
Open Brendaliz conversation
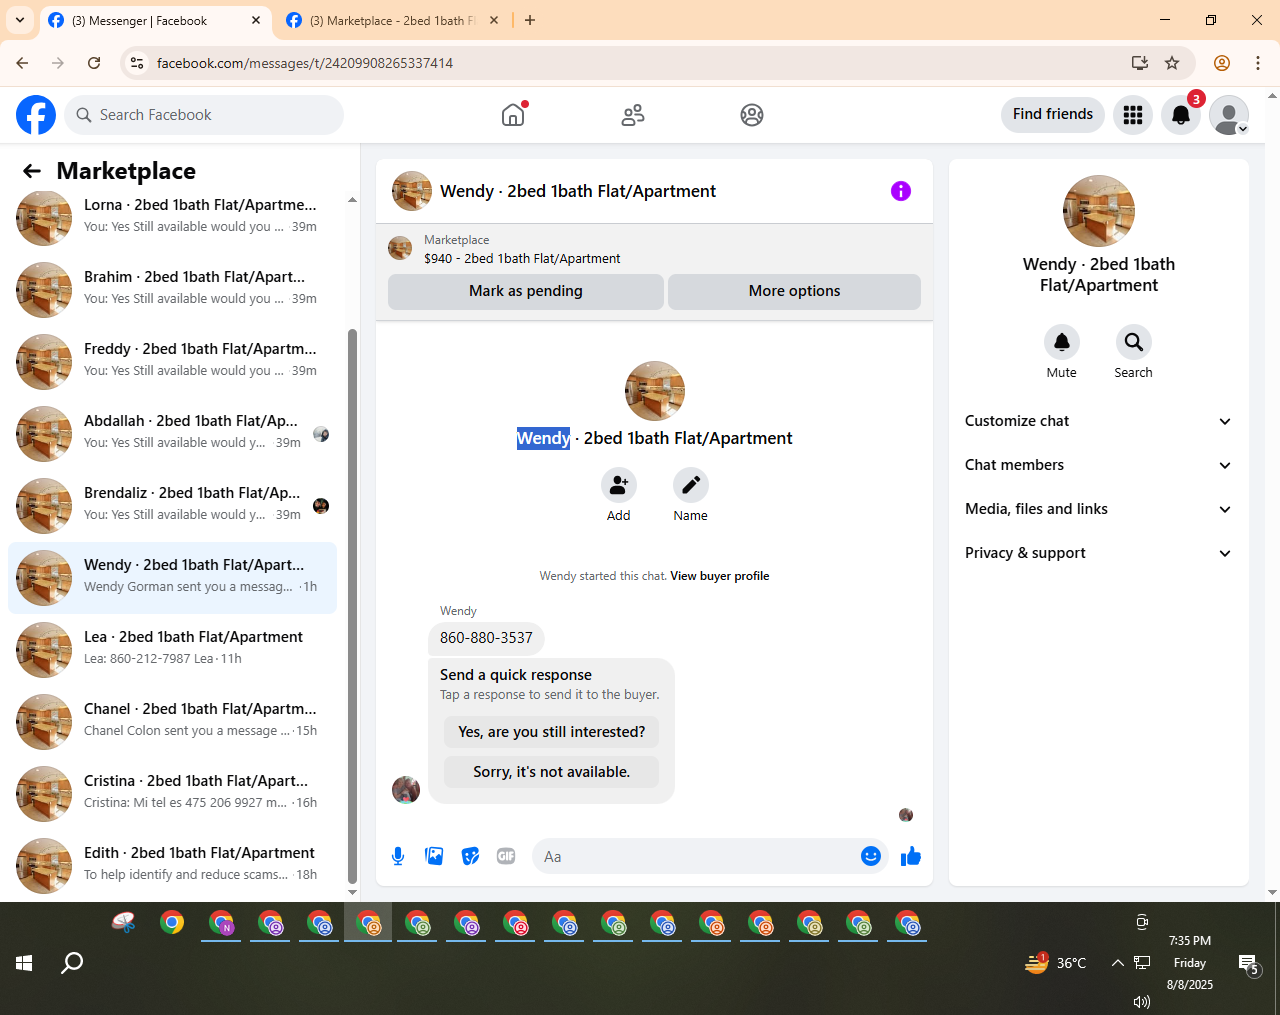[x=172, y=505]
